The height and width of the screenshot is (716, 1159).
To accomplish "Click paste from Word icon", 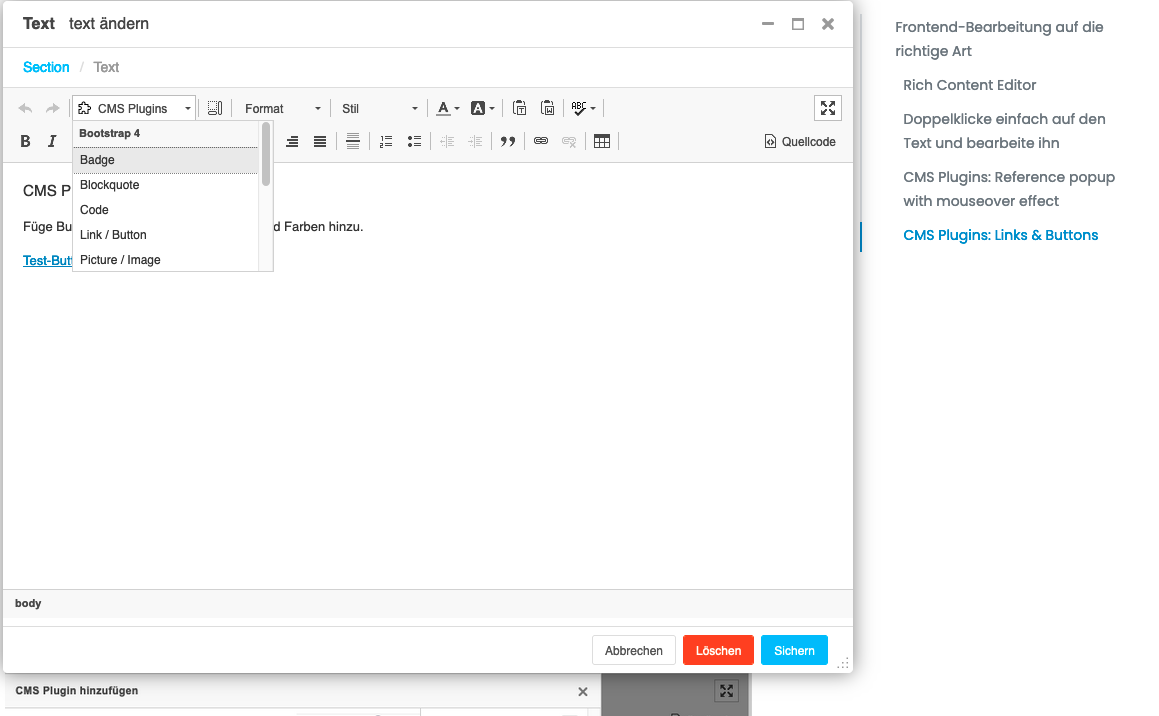I will pyautogui.click(x=547, y=108).
